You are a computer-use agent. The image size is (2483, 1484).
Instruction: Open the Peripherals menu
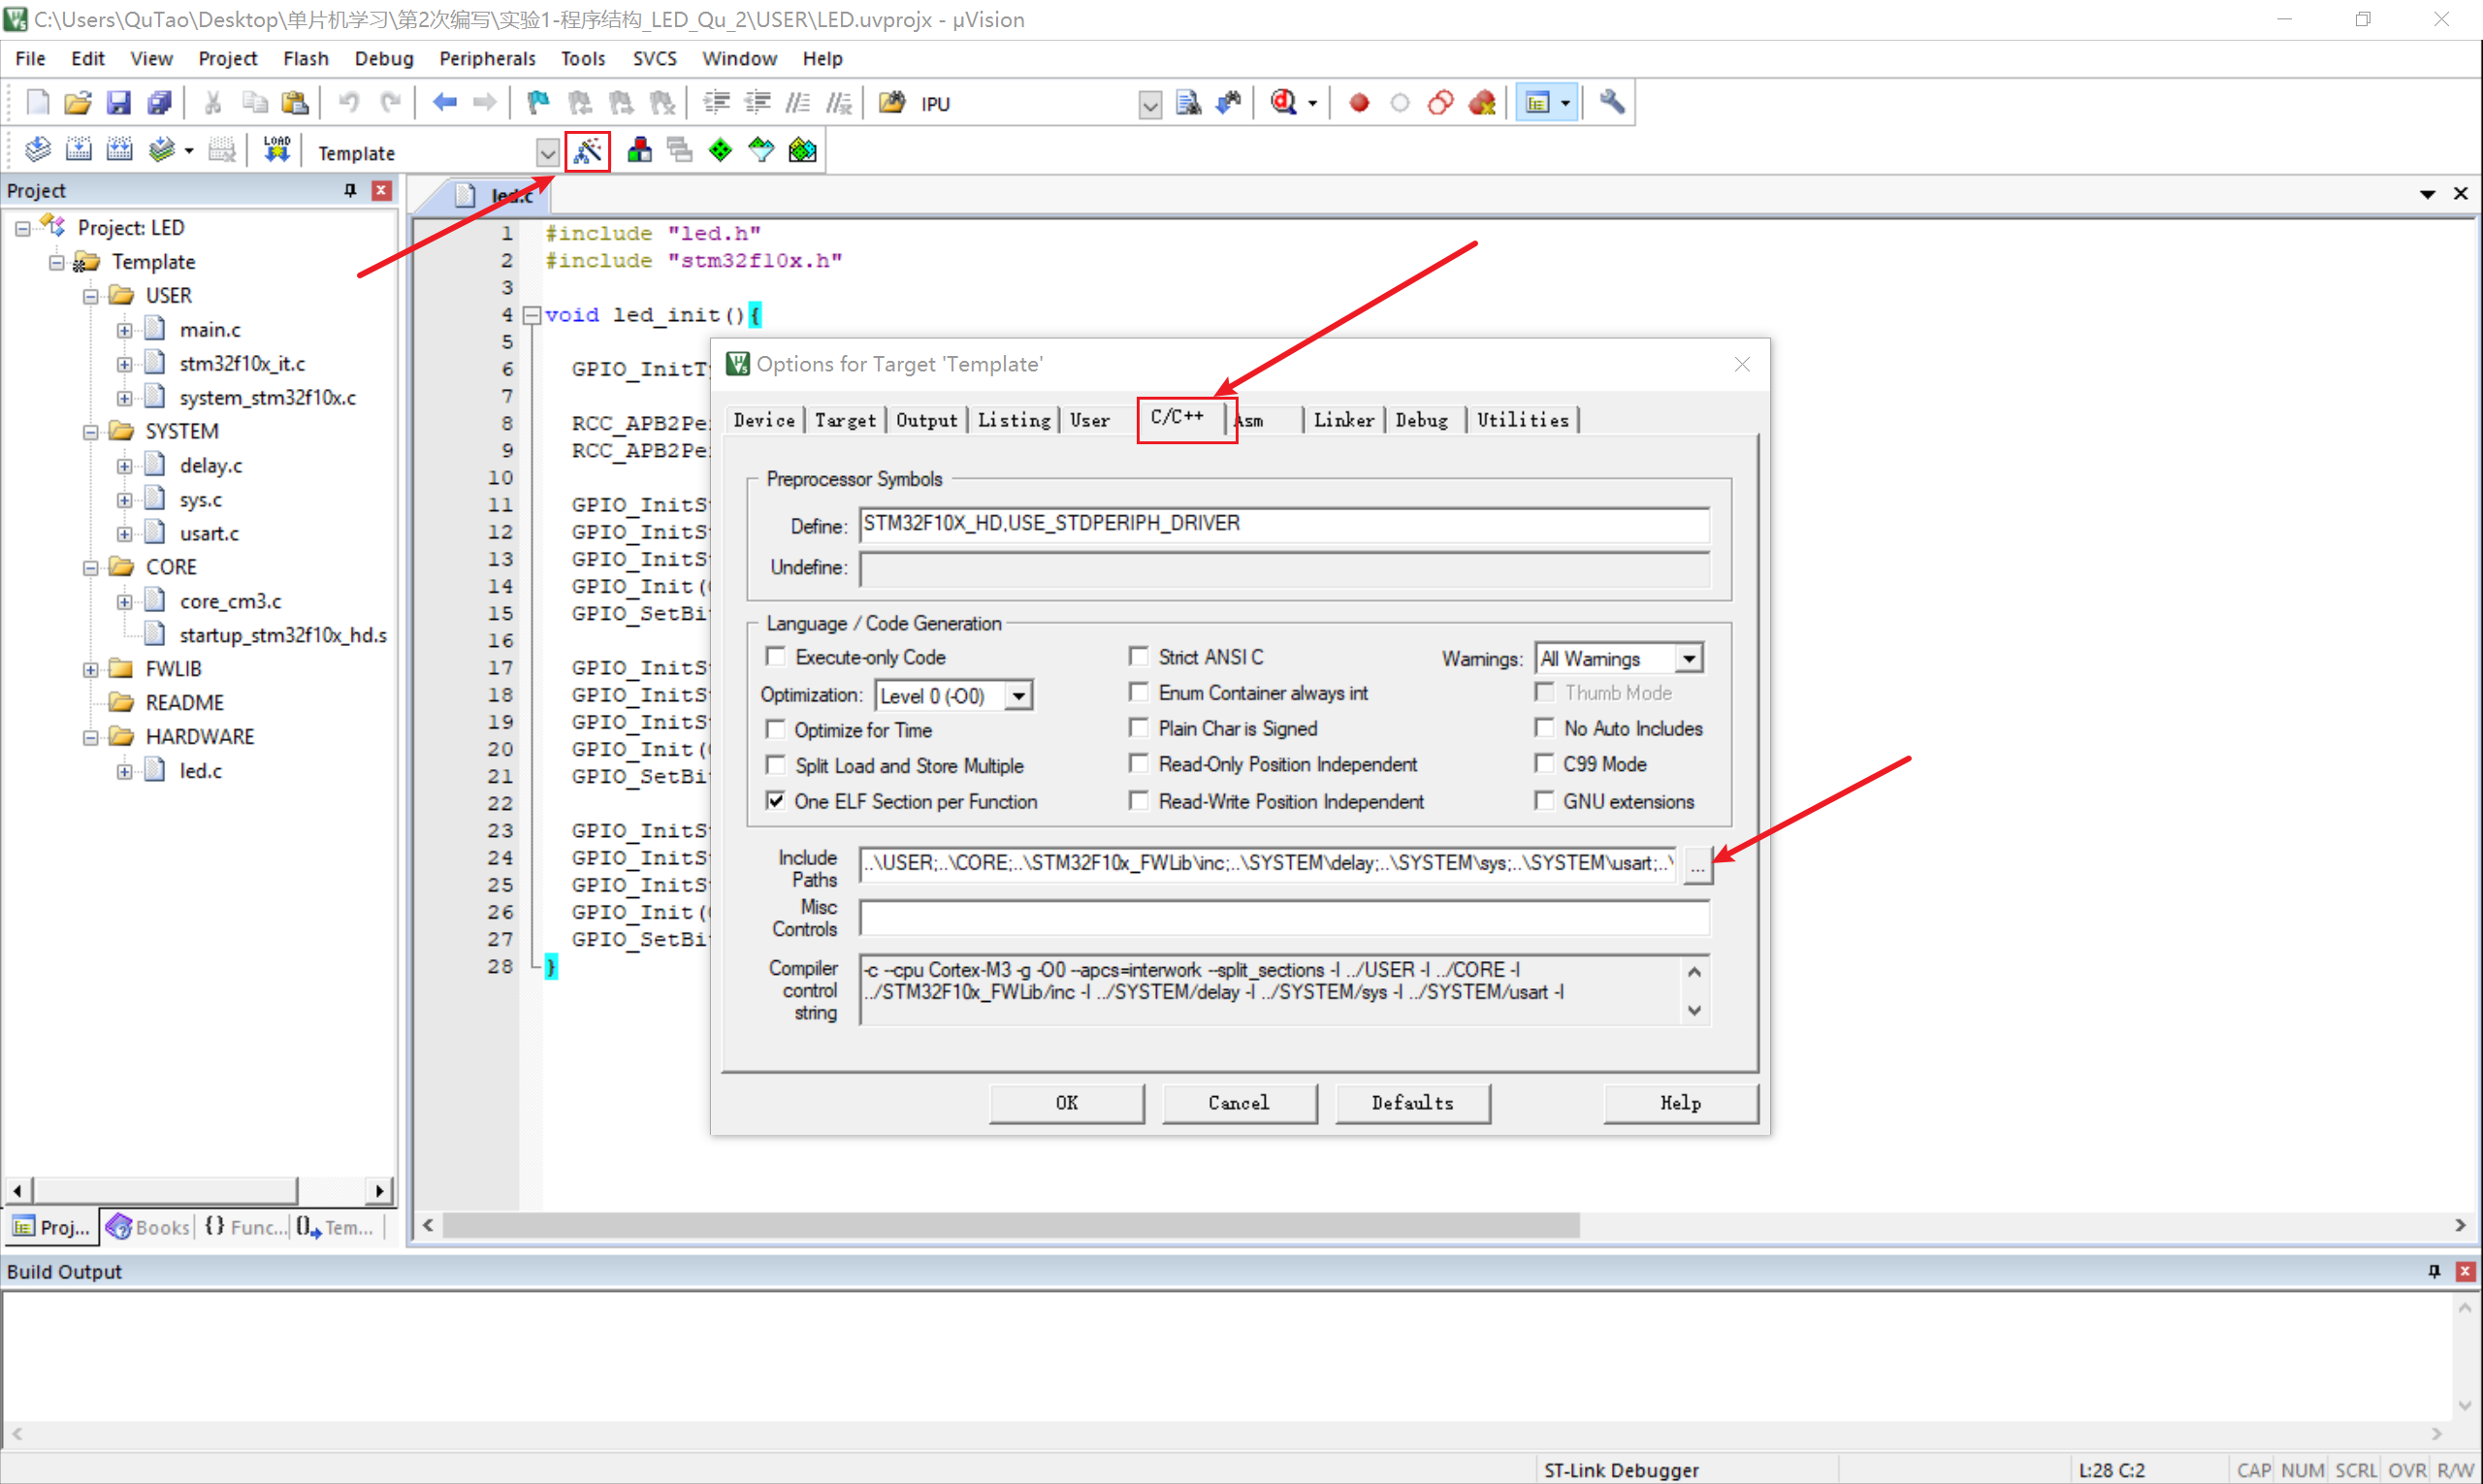click(x=487, y=58)
